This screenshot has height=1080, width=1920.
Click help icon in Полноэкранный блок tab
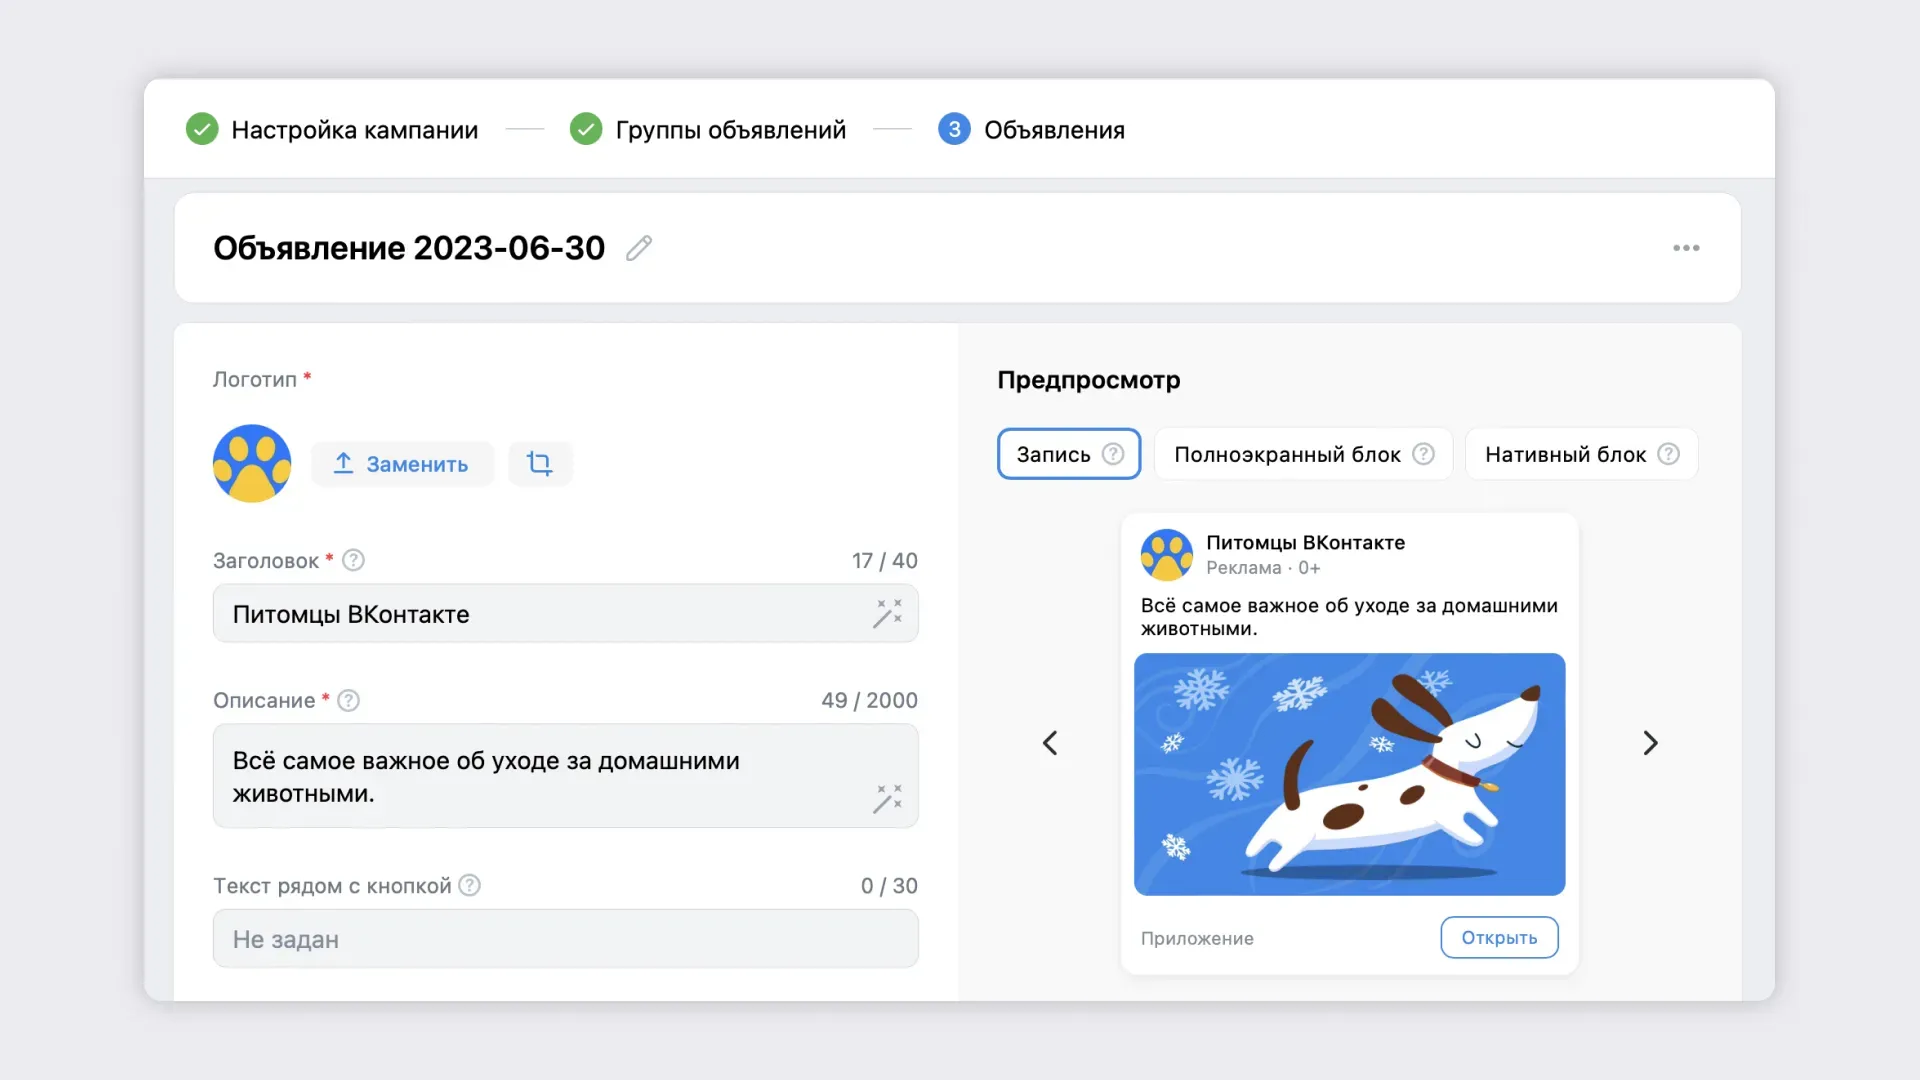click(1423, 454)
